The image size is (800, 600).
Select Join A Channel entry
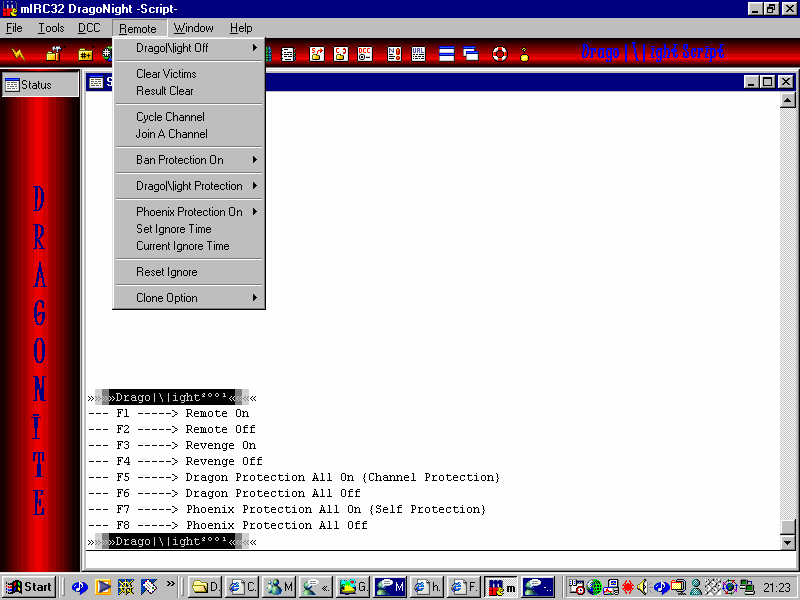click(x=189, y=134)
